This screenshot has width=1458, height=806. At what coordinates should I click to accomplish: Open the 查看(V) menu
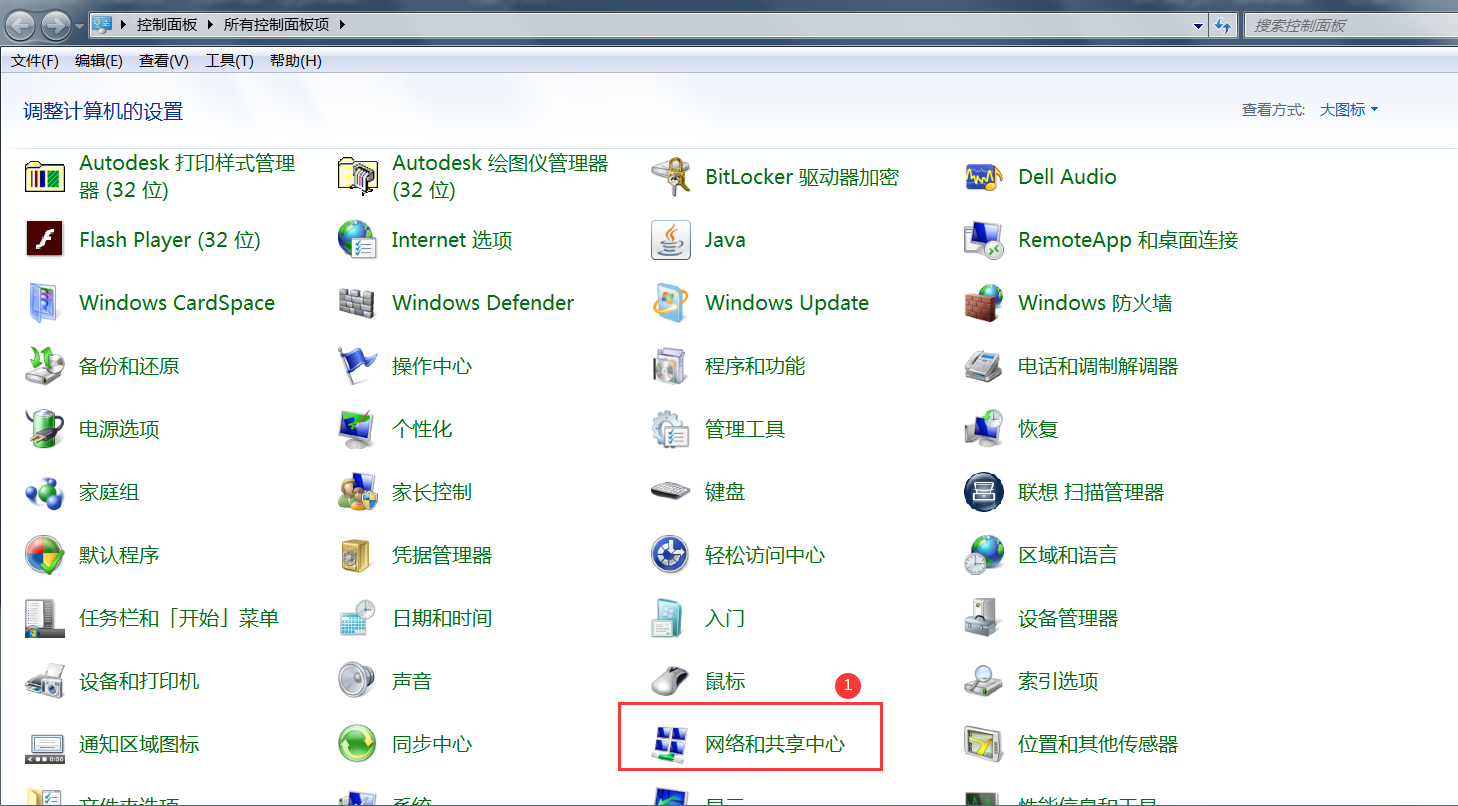pos(164,61)
